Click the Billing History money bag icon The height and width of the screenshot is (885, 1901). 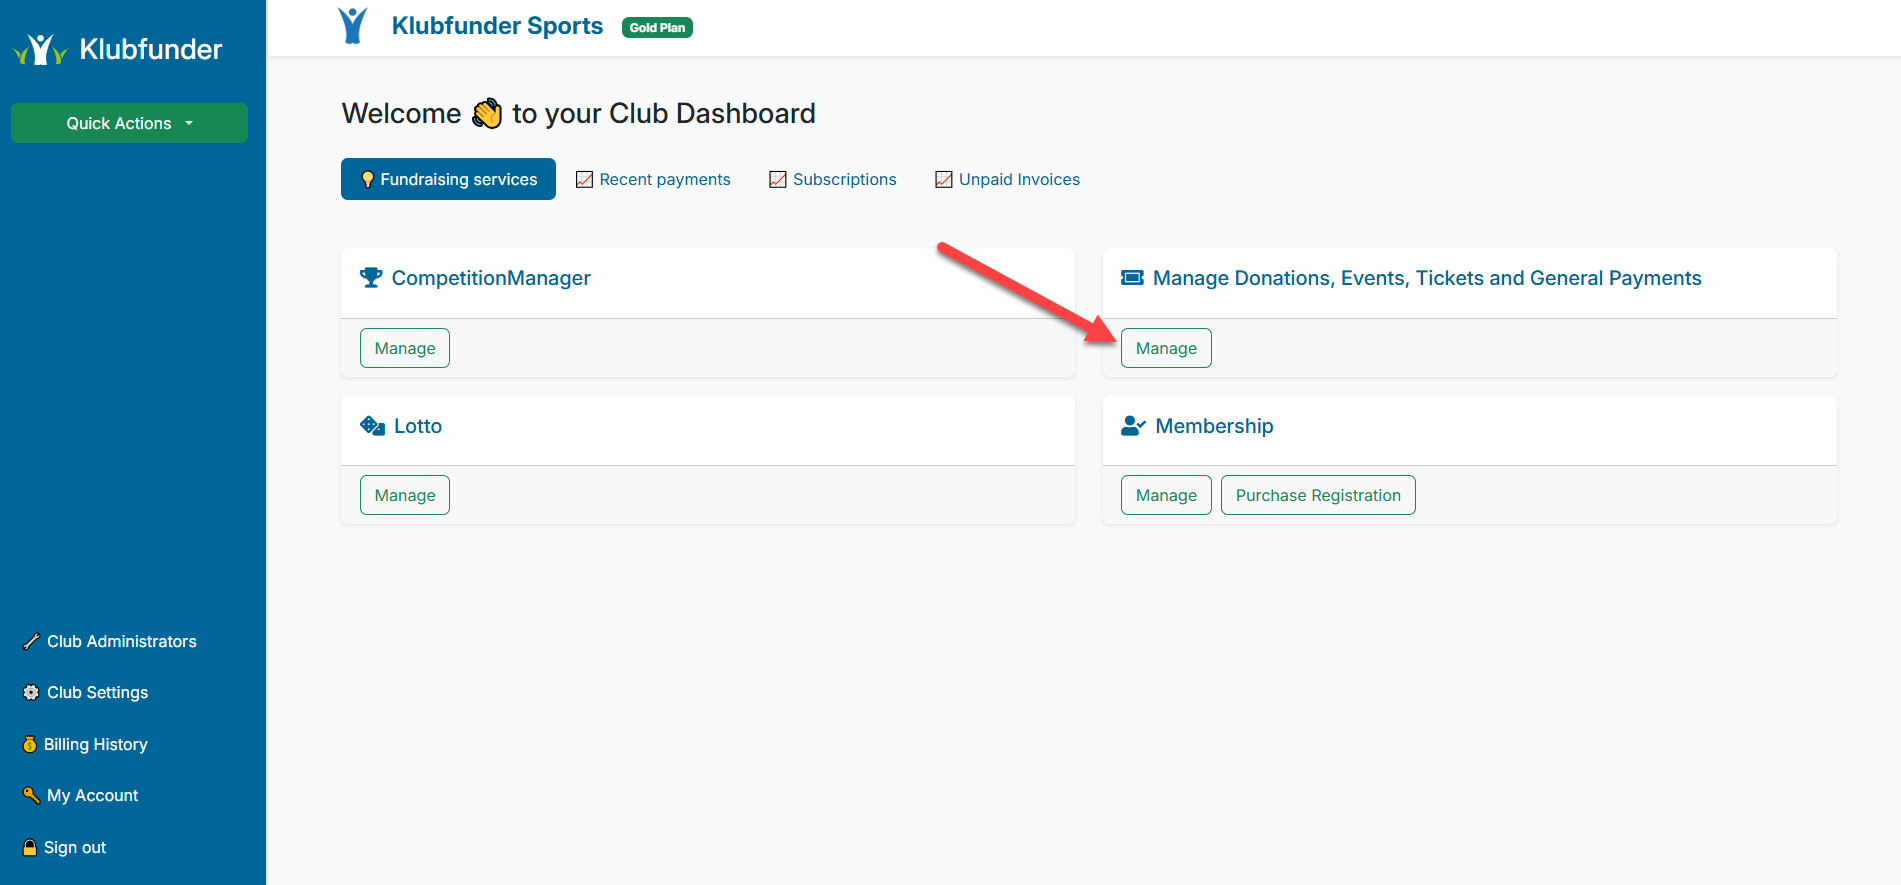pos(30,744)
